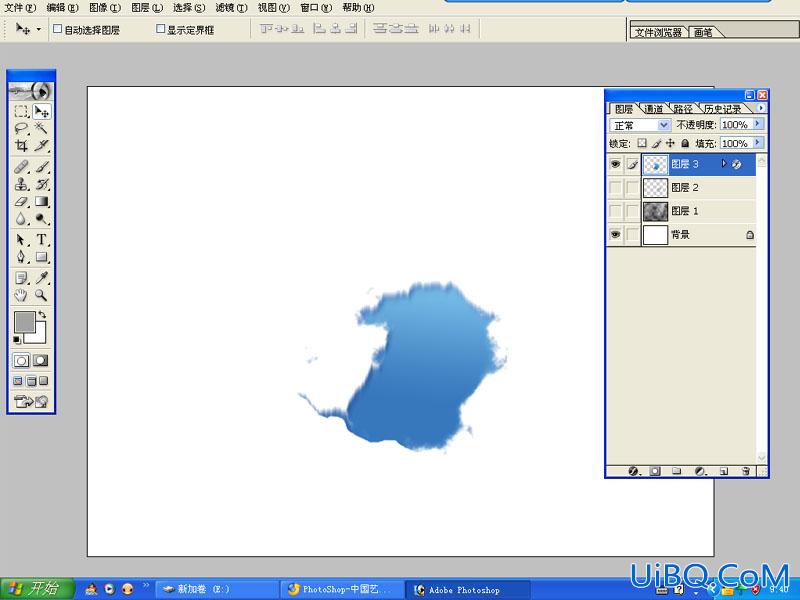The image size is (800, 600).
Task: Select the Type tool
Action: [41, 239]
